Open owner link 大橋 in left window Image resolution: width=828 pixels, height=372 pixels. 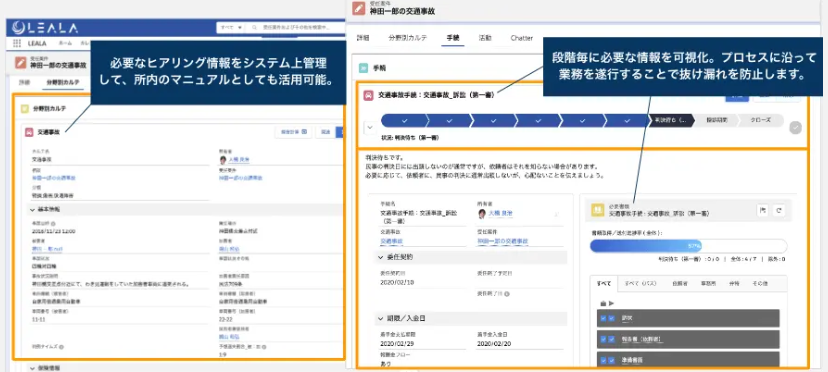click(x=239, y=159)
